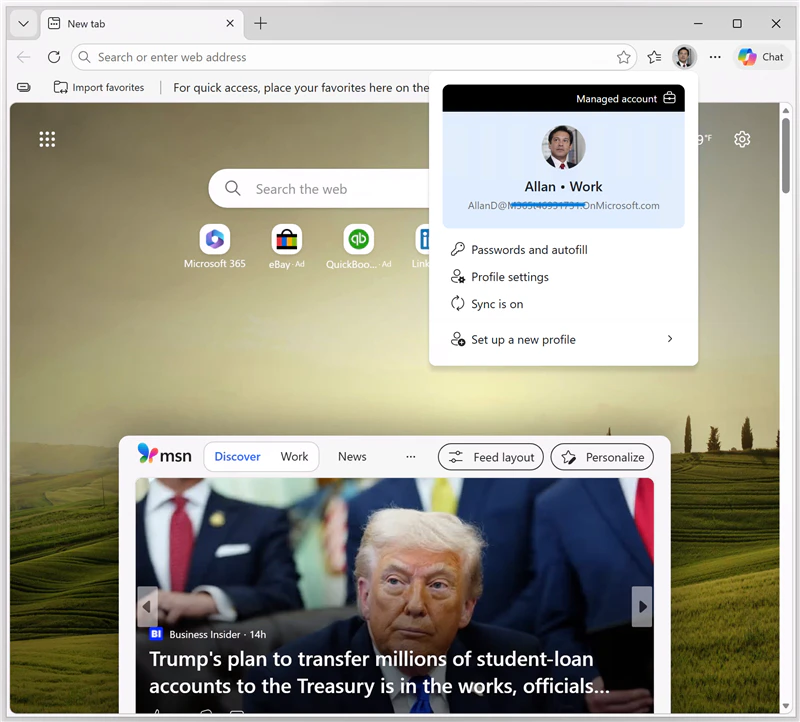Click the Business Insider source label
Image resolution: width=800 pixels, height=722 pixels.
click(205, 634)
